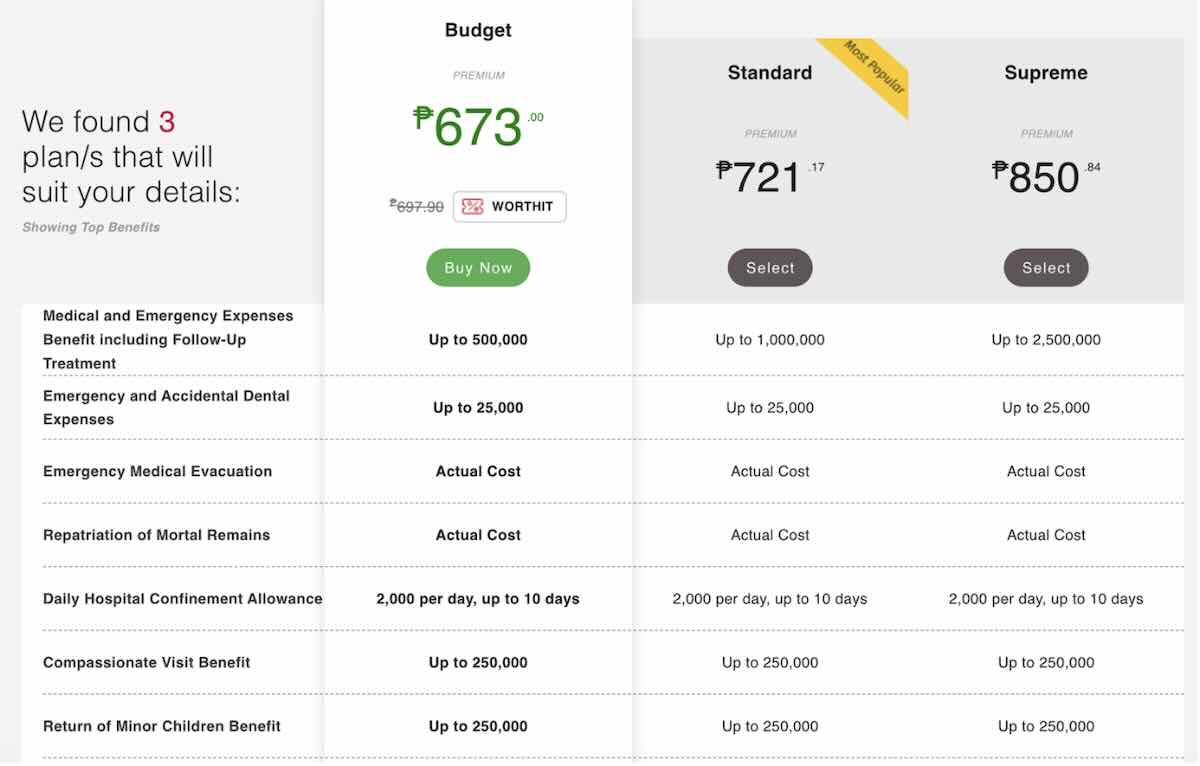Click the struck-through 697.90 original price
Viewport: 1200px width, 766px height.
(416, 207)
